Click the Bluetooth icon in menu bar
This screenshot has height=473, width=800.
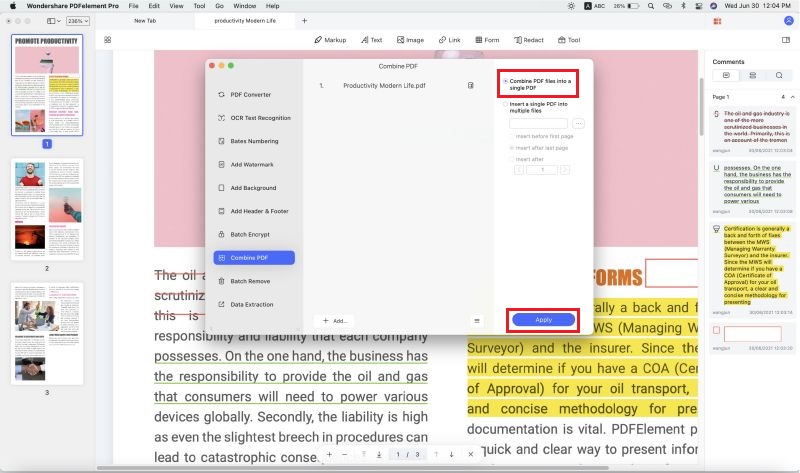(x=683, y=6)
